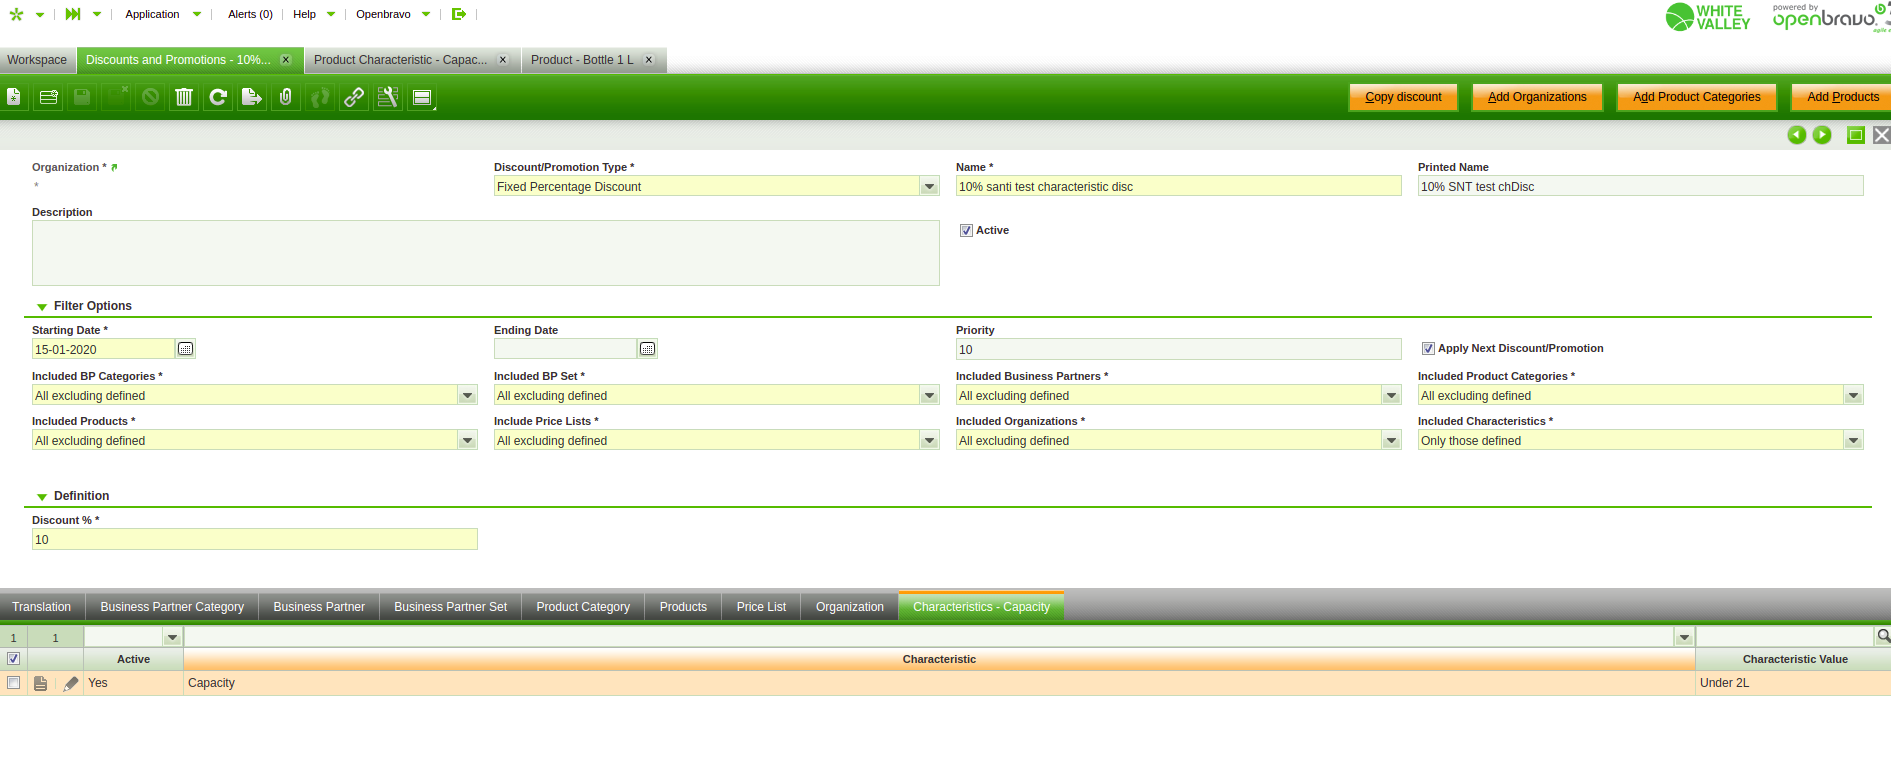Image resolution: width=1891 pixels, height=758 pixels.
Task: Toggle the Active checkbox
Action: 966,231
